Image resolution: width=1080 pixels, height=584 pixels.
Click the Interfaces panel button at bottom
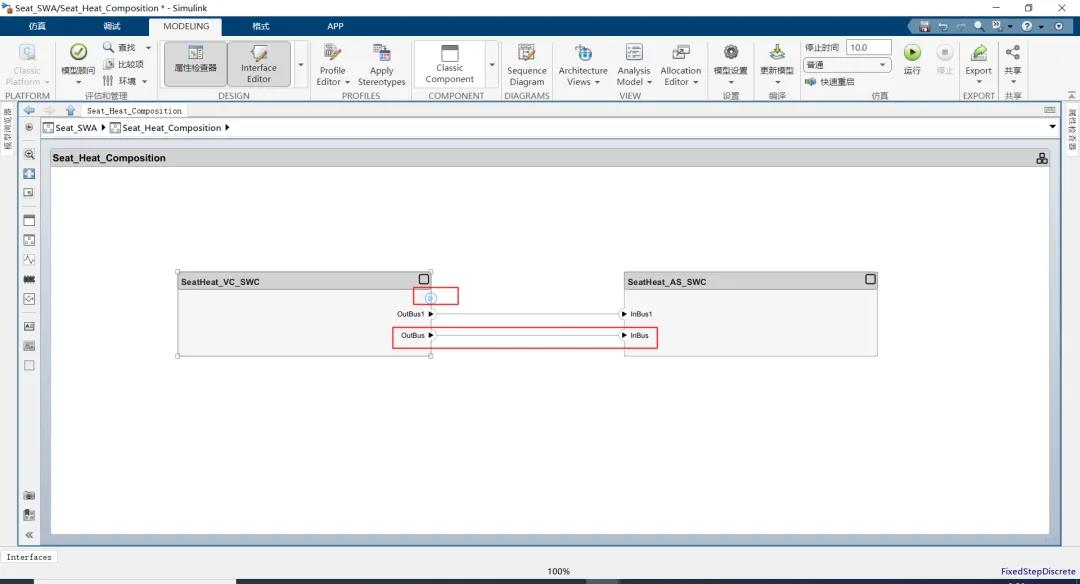tap(30, 557)
